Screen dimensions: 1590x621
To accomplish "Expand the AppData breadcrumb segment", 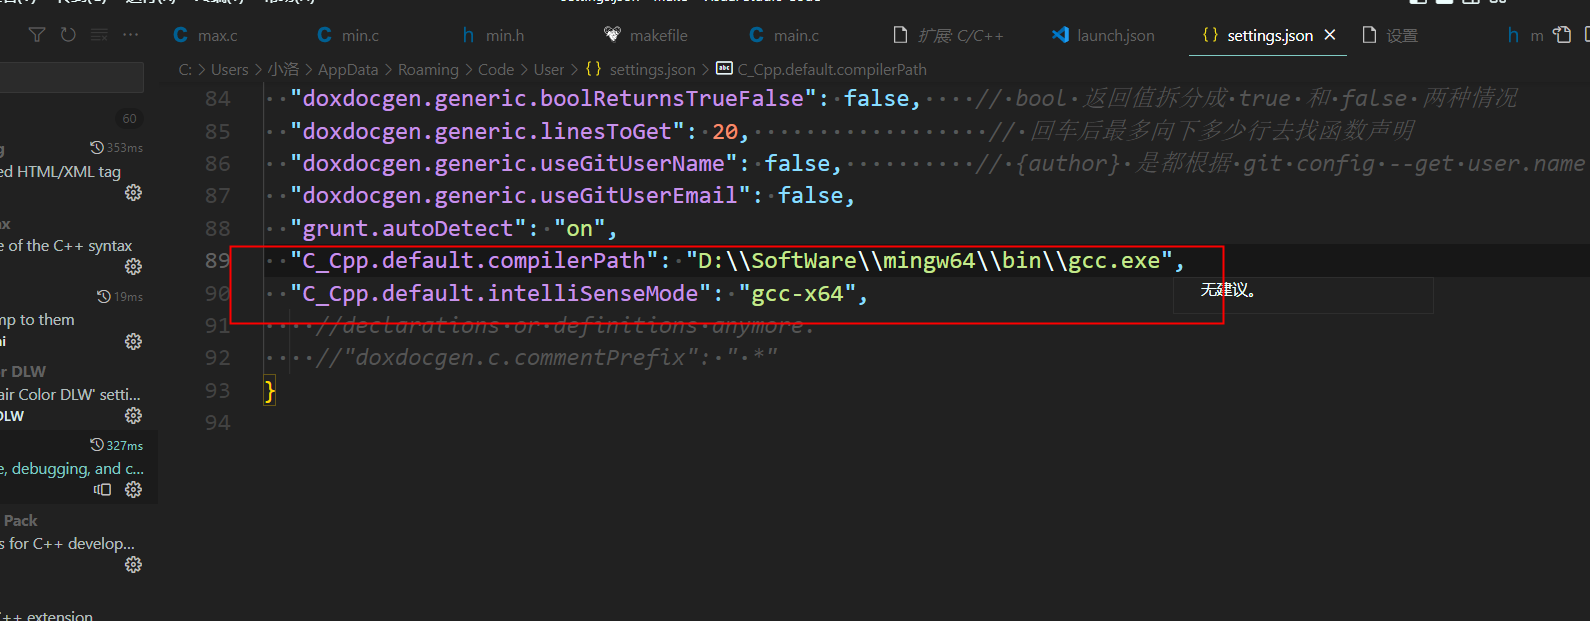I will 348,69.
